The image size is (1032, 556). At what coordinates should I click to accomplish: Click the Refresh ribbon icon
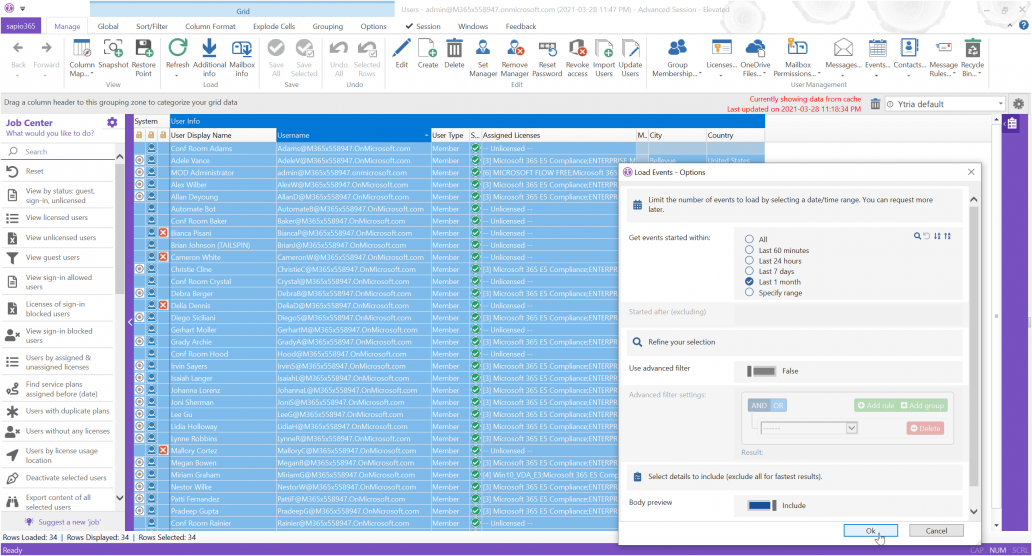(177, 49)
